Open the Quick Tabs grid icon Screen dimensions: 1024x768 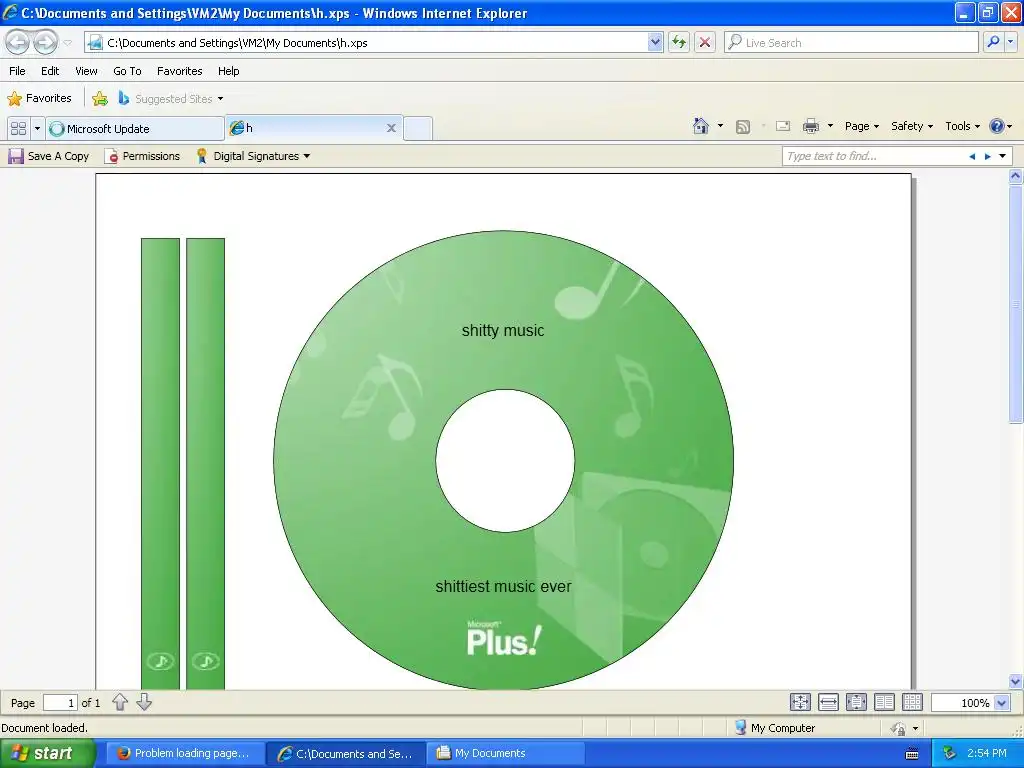[18, 128]
